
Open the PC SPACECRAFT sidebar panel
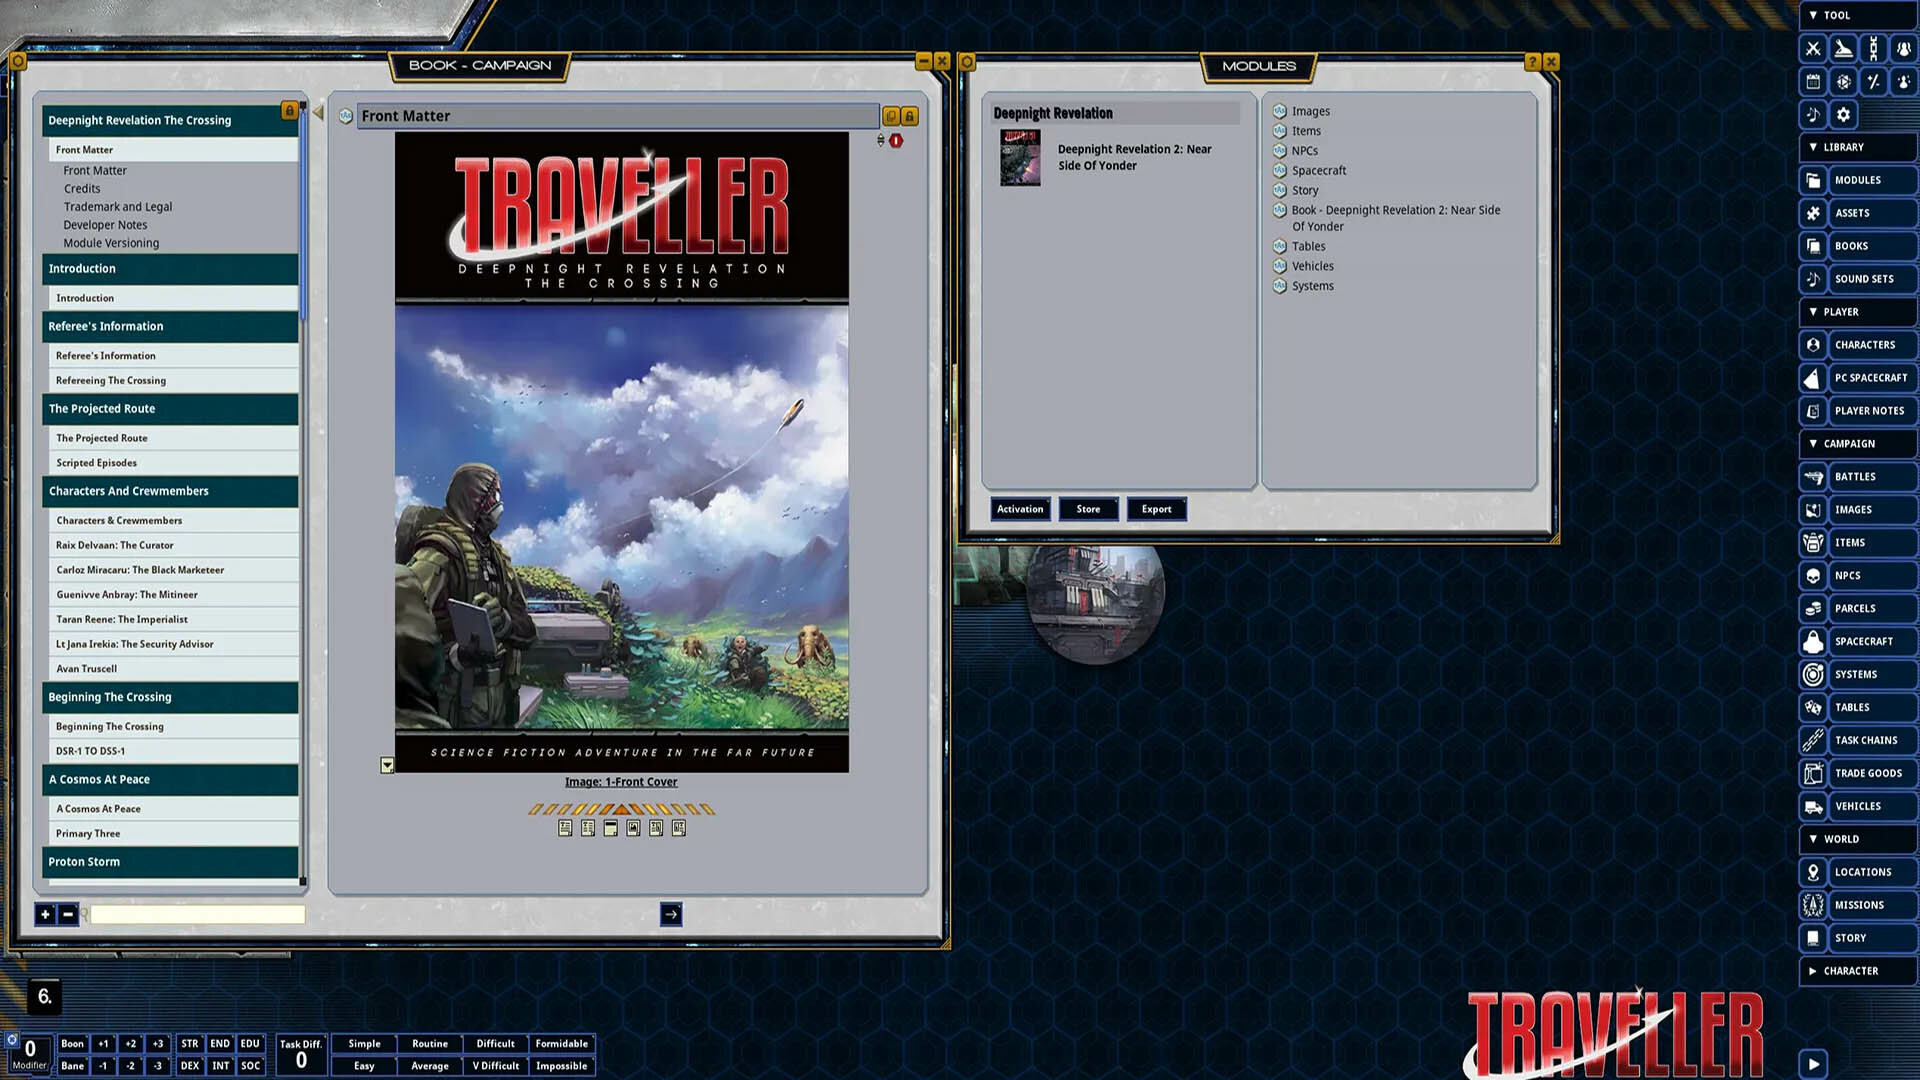click(x=1869, y=378)
